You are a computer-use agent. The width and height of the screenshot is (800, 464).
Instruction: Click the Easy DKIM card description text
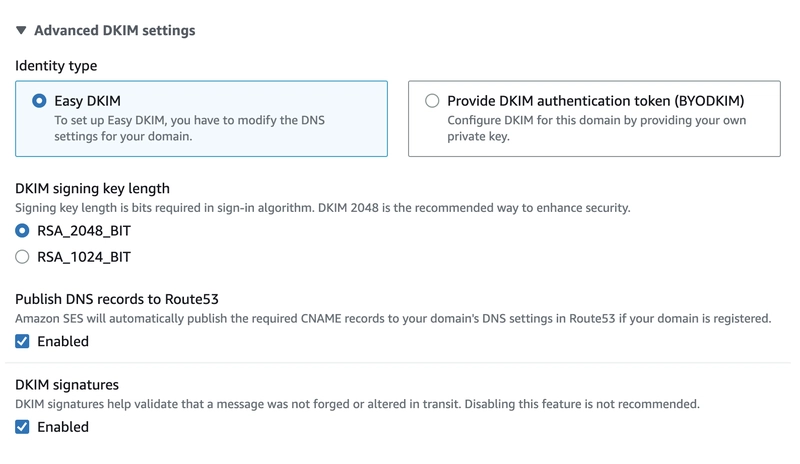point(189,128)
